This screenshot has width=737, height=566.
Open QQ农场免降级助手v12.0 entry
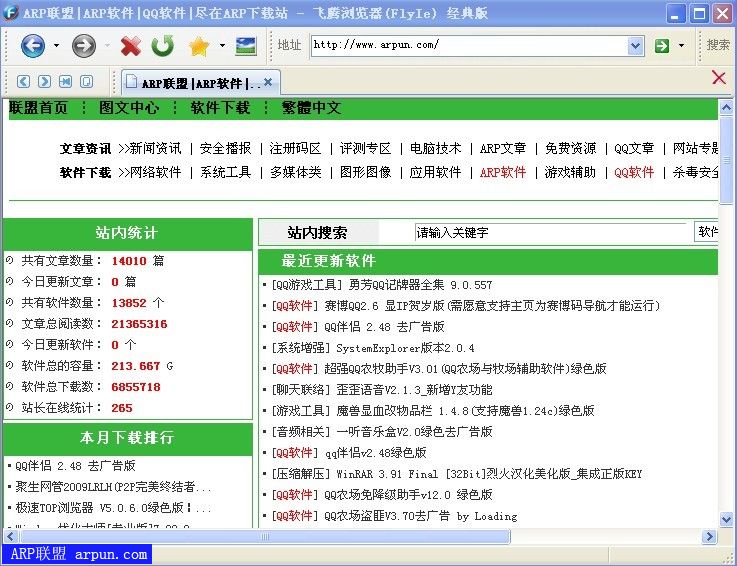click(x=408, y=495)
